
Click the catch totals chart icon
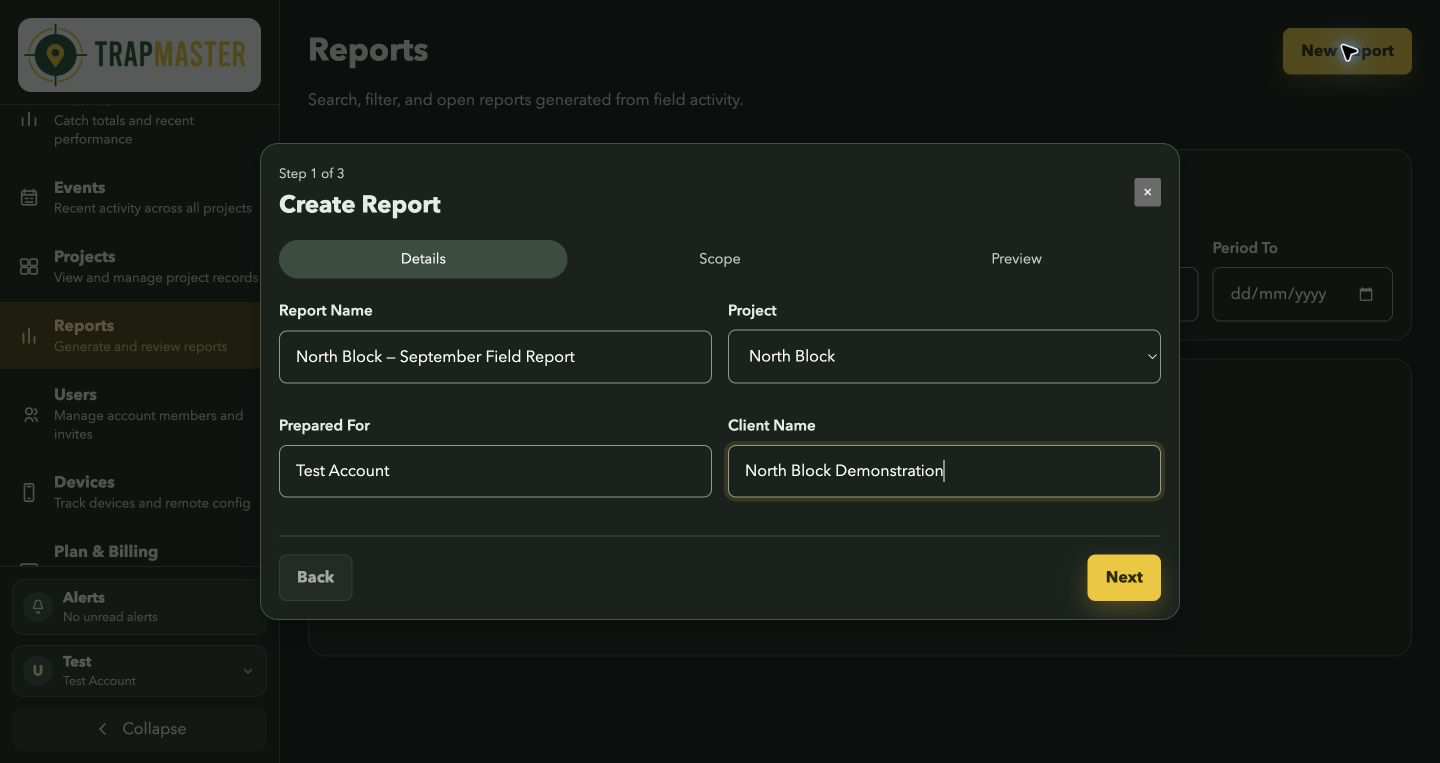(29, 120)
